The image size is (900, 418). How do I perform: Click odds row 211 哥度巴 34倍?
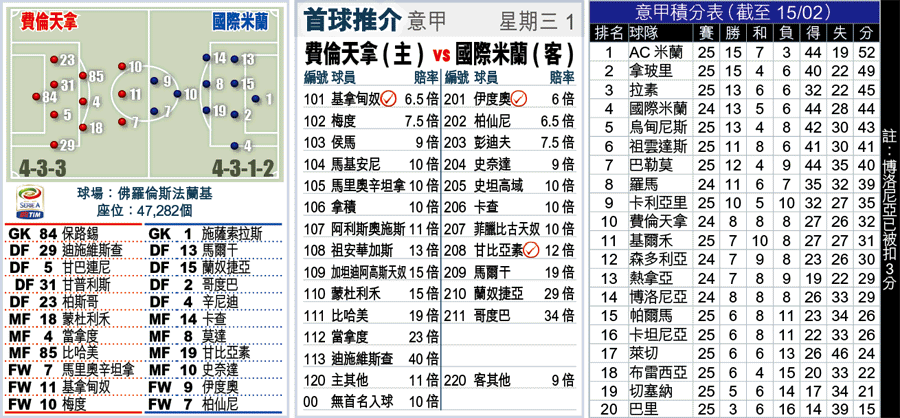[x=510, y=315]
